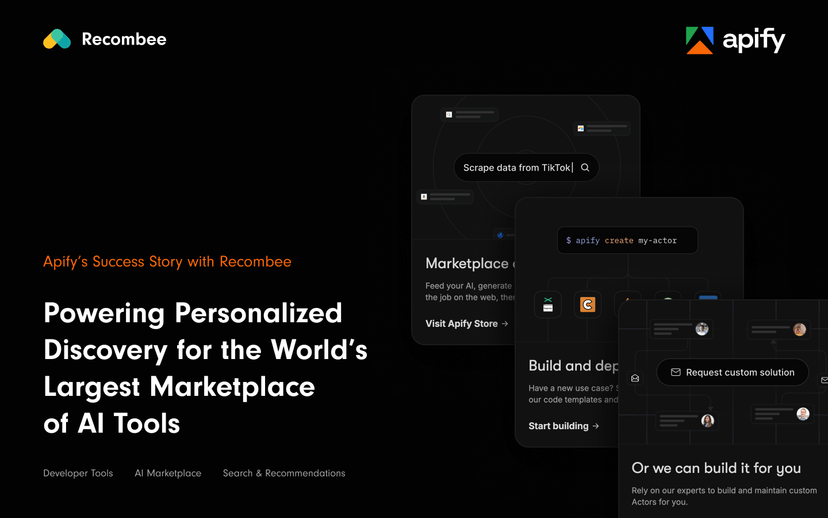Select the Search & Recommendations tag
Image resolution: width=828 pixels, height=518 pixels.
coord(284,473)
